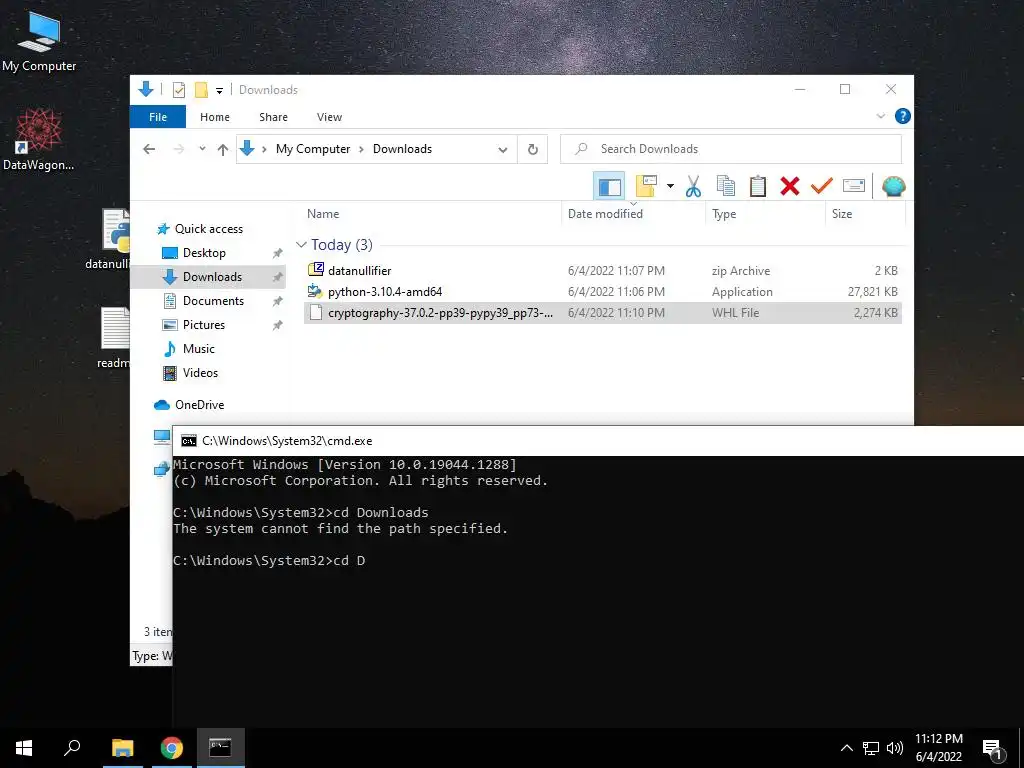This screenshot has height=768, width=1024.
Task: Unpin Desktop using its pin icon
Action: 278,253
